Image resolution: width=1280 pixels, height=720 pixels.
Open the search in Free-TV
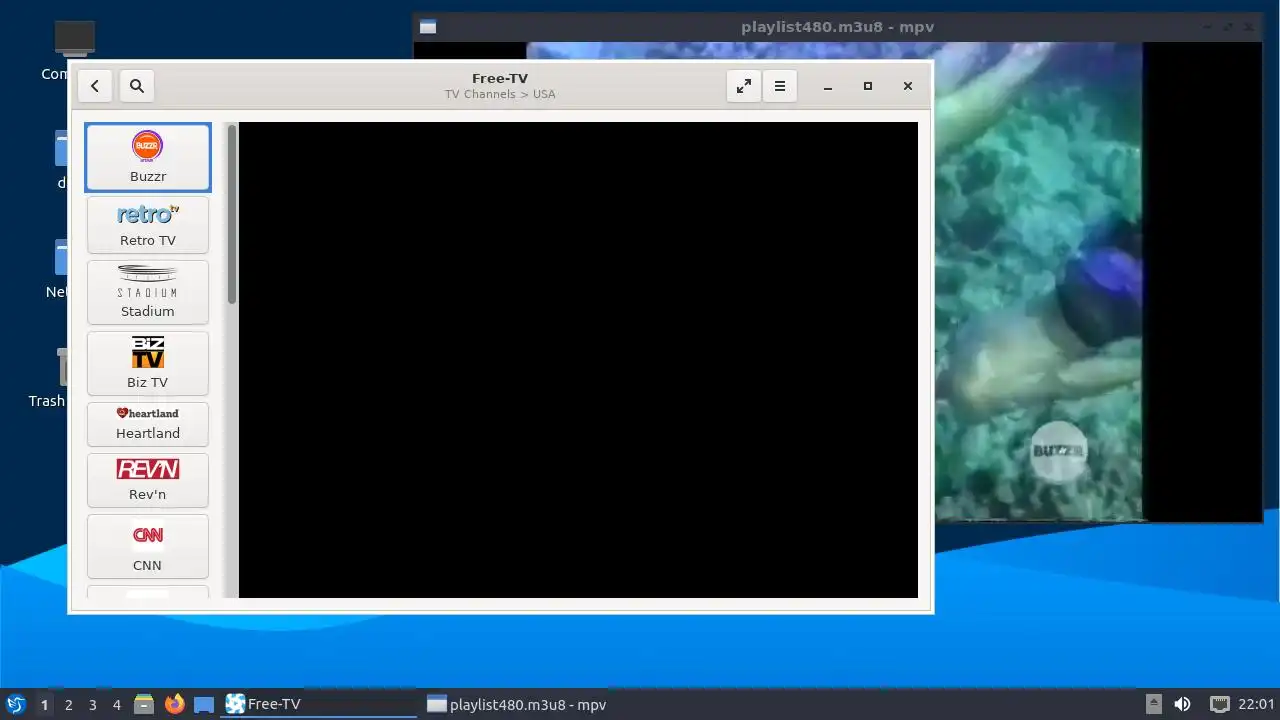137,86
